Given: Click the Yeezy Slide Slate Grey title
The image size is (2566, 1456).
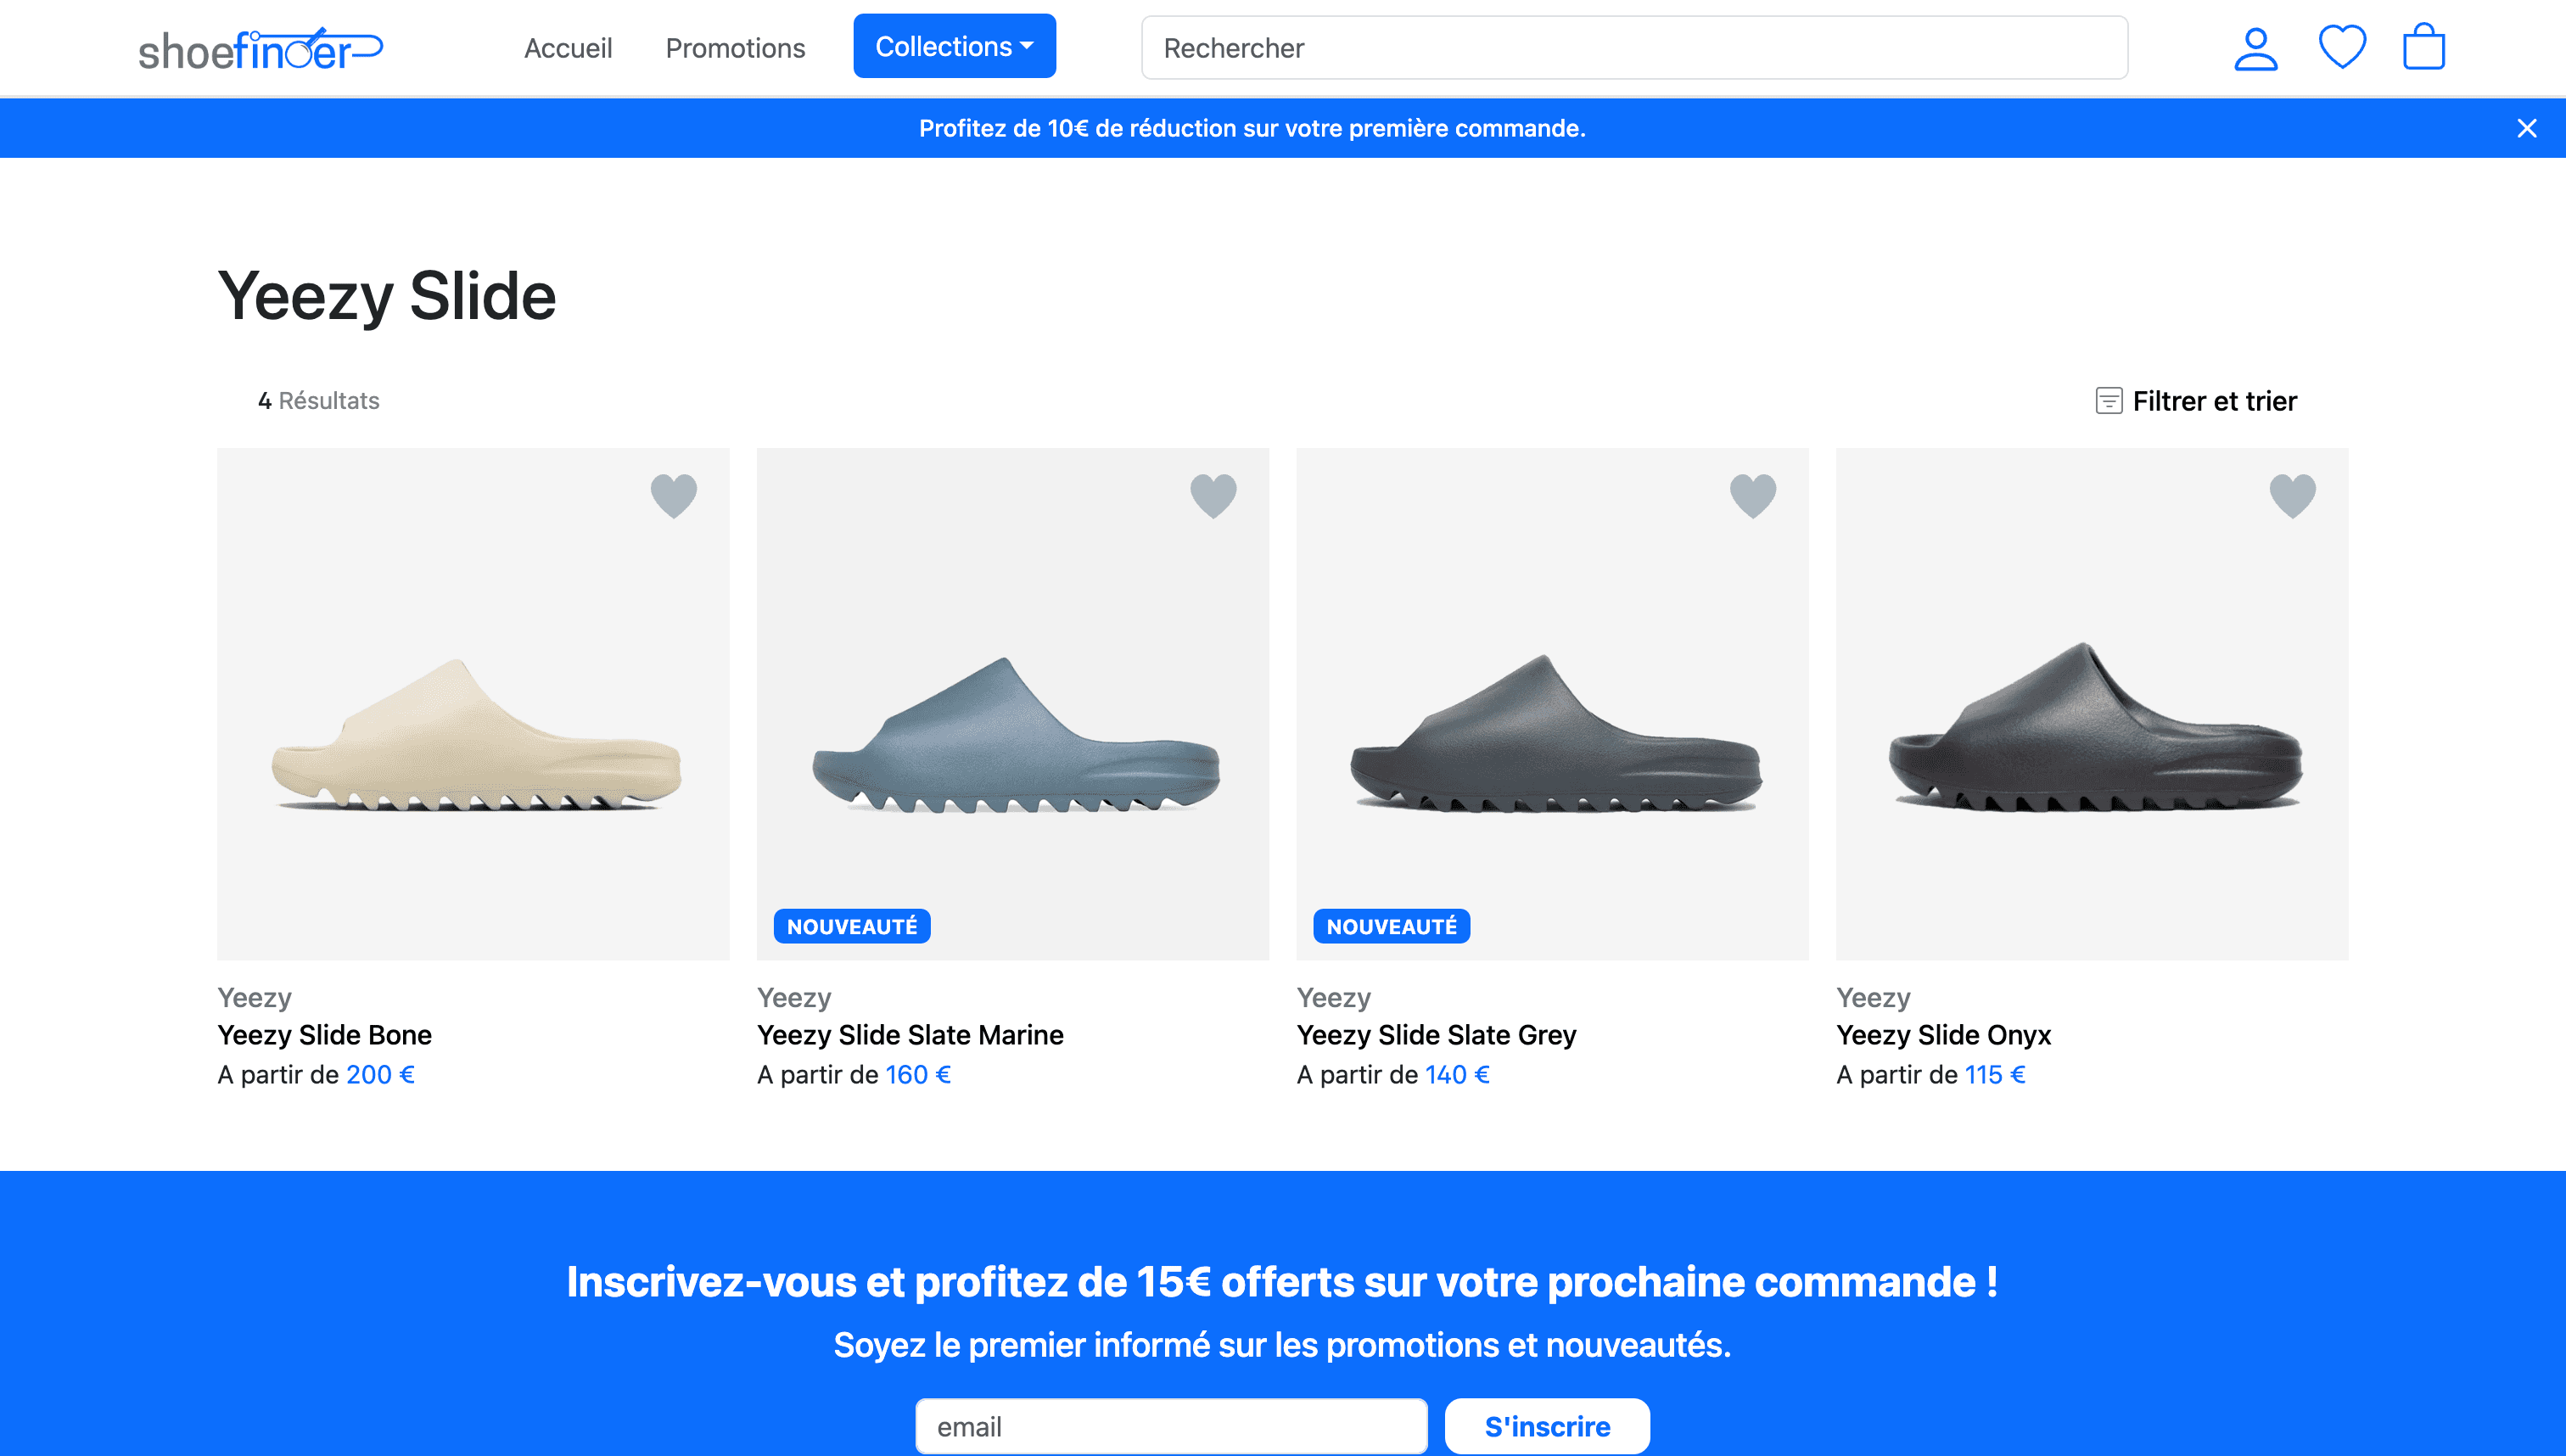Looking at the screenshot, I should click(x=1436, y=1035).
